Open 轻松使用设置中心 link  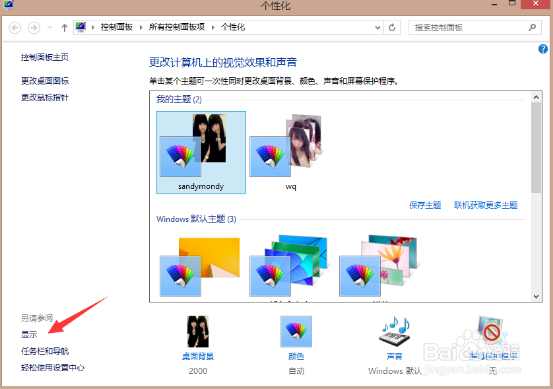53,367
